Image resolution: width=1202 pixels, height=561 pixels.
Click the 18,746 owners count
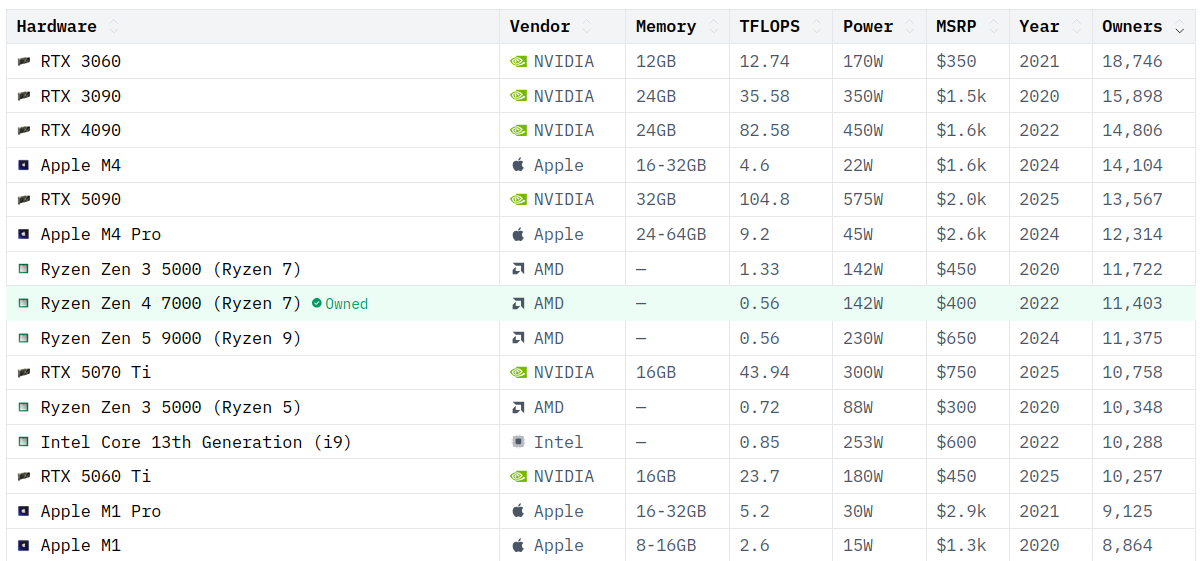(x=1132, y=62)
